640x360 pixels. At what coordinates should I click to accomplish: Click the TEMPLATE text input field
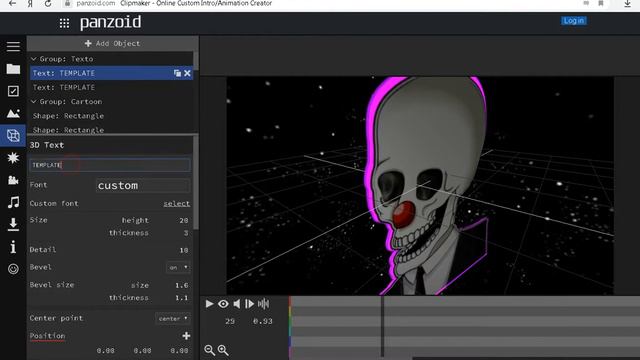[110, 165]
